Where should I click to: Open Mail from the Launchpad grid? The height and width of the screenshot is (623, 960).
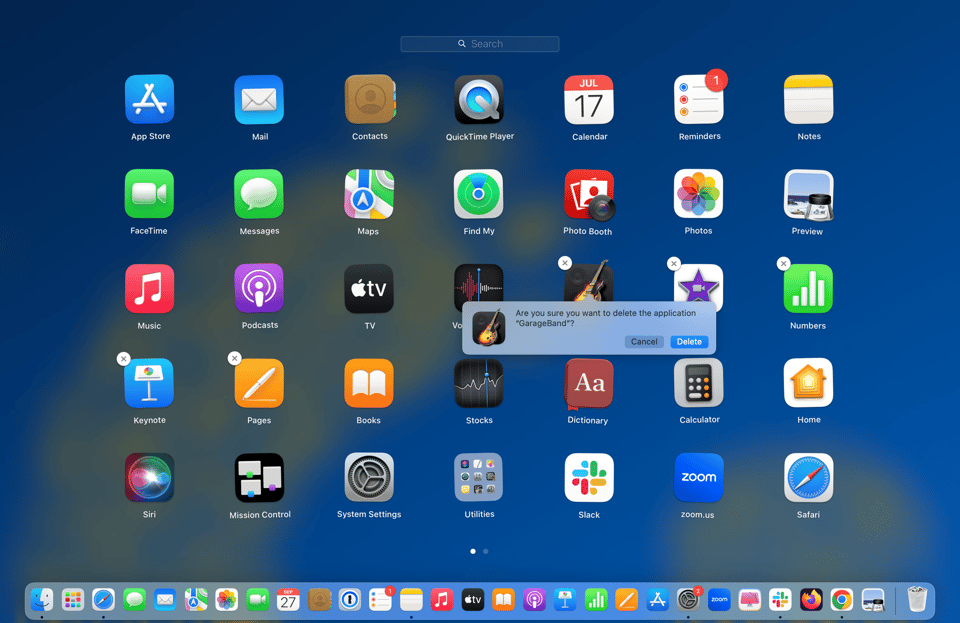[259, 99]
